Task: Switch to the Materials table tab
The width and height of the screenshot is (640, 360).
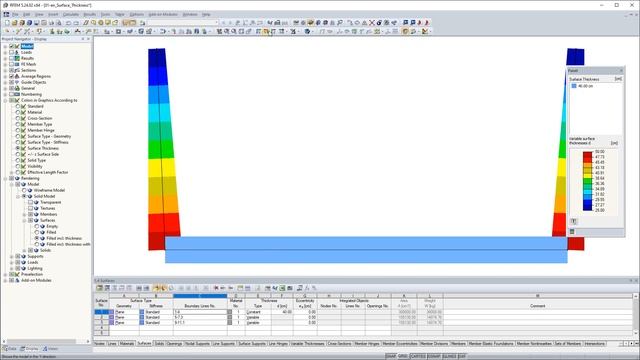Action: click(x=127, y=344)
